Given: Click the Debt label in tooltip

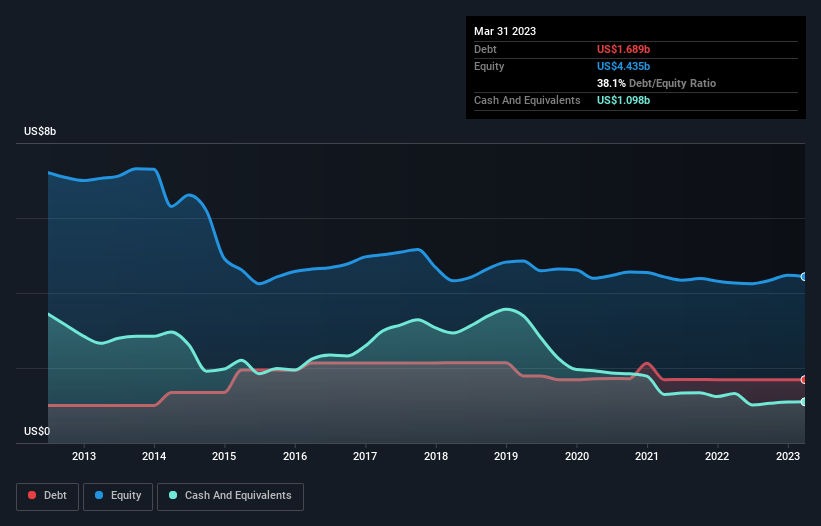Looking at the screenshot, I should [x=485, y=49].
